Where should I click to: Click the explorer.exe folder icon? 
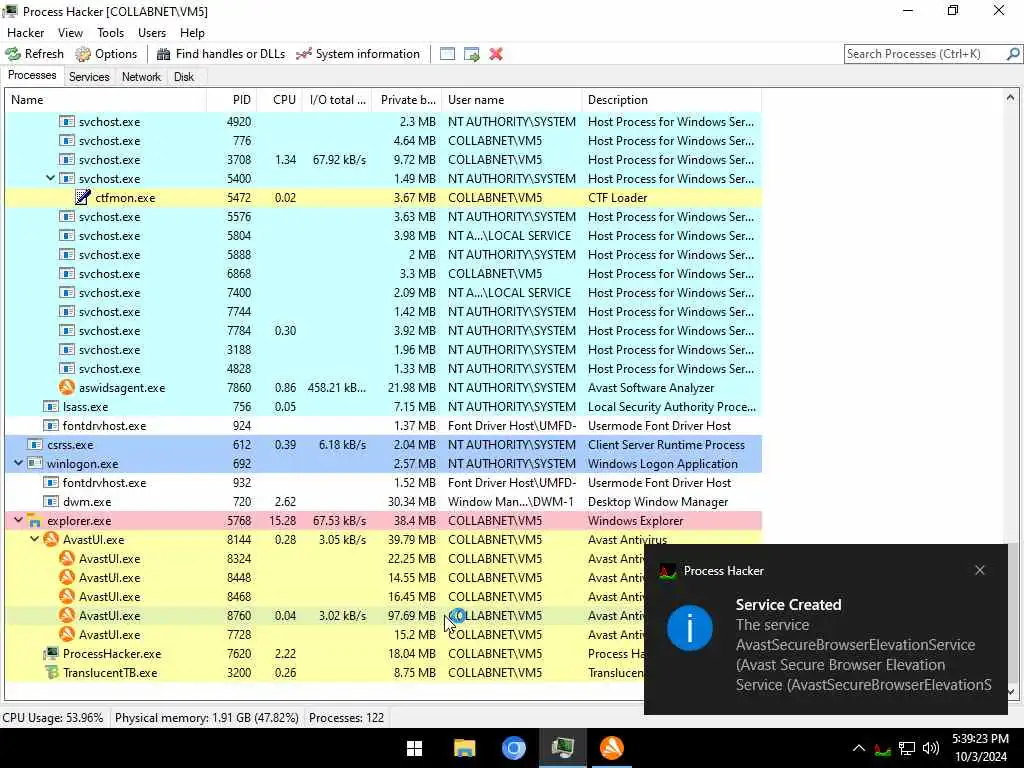point(35,520)
